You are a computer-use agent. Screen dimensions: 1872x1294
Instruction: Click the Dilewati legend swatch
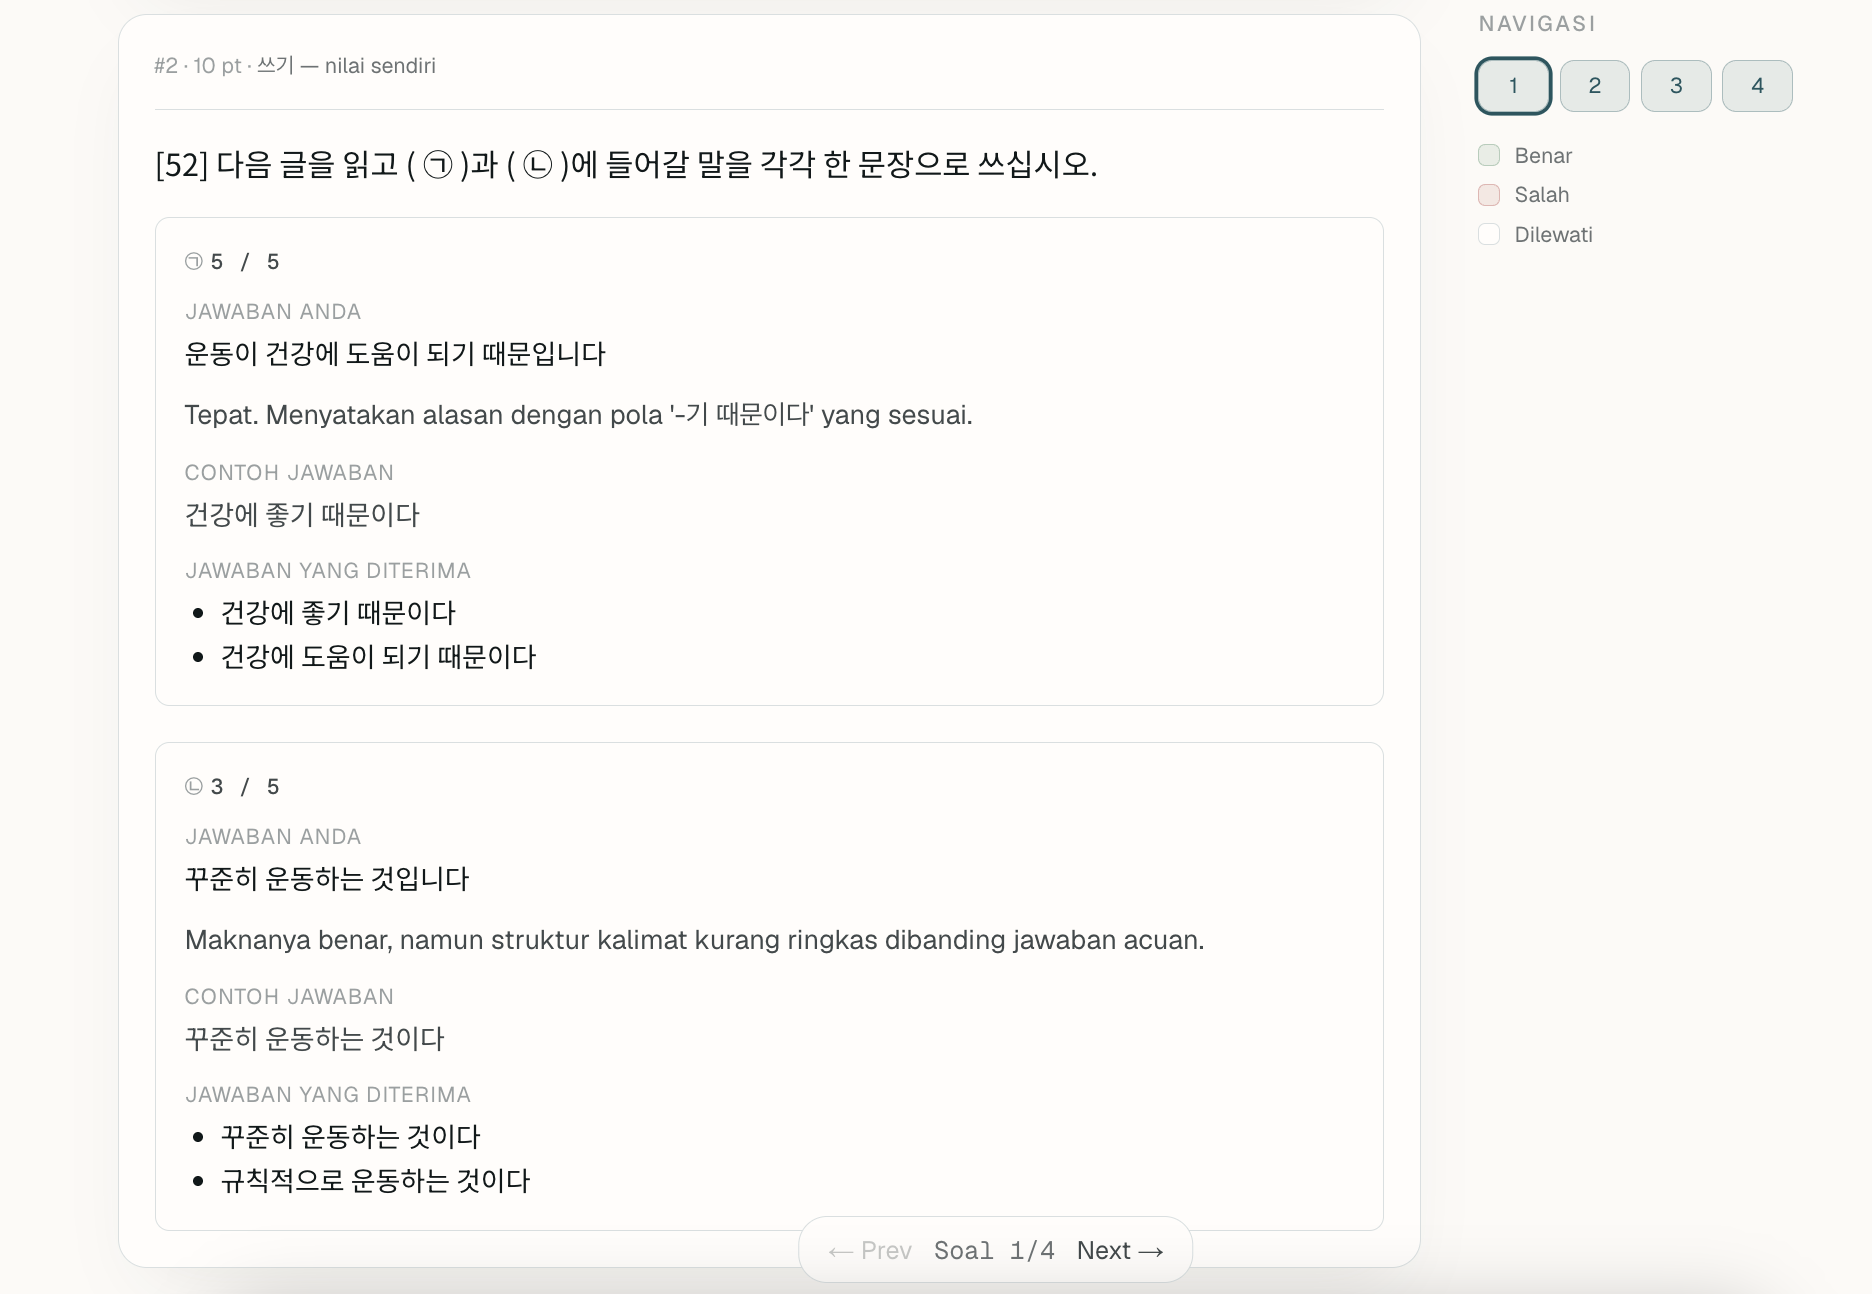click(x=1489, y=234)
